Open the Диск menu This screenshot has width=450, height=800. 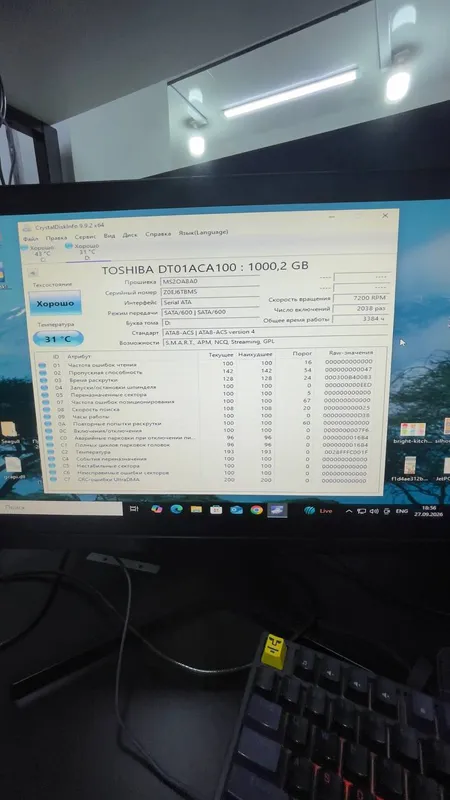(x=130, y=235)
